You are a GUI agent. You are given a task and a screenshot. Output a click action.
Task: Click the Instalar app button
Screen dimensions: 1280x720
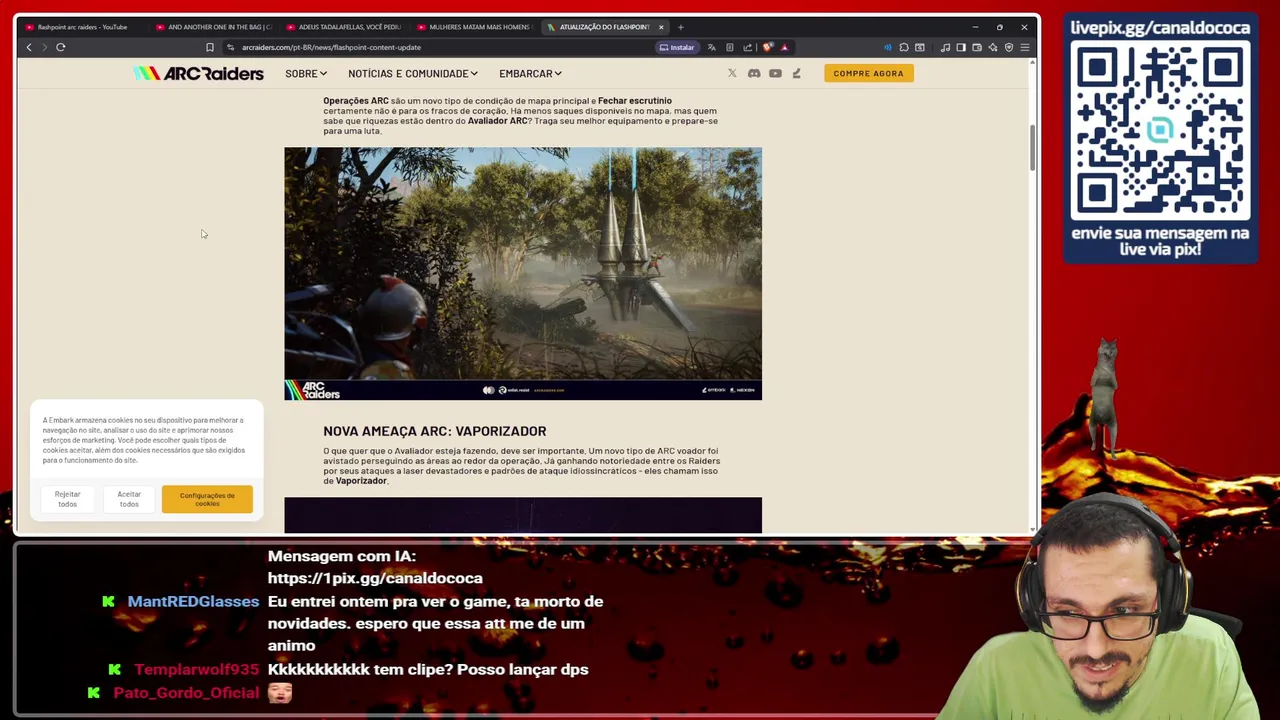click(677, 47)
